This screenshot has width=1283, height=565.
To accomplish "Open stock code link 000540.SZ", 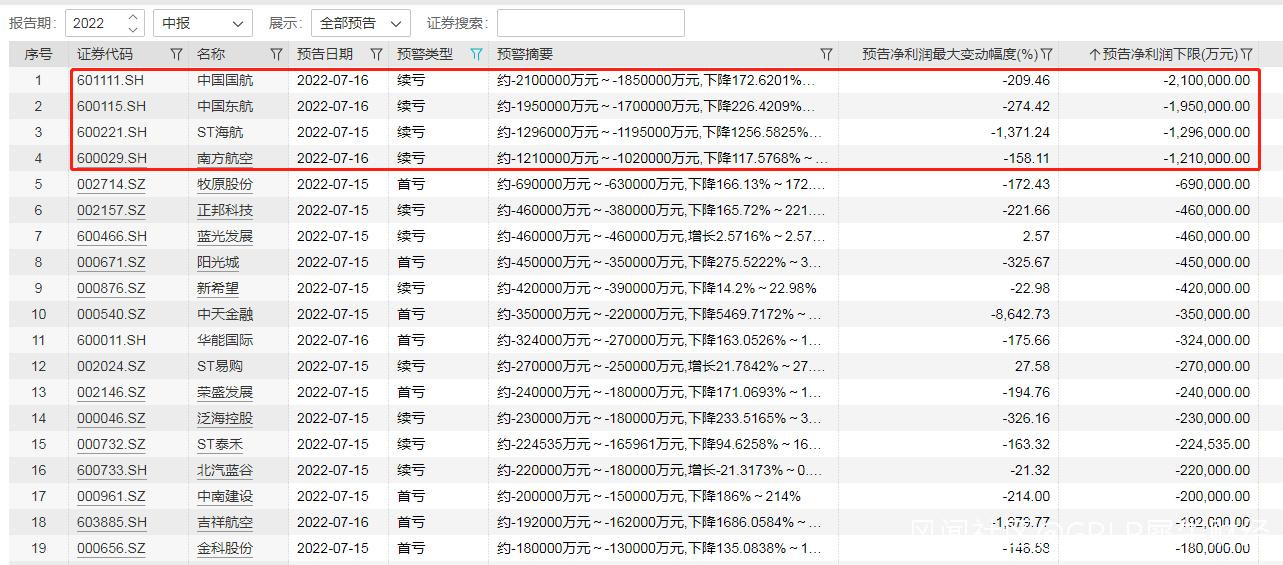I will 111,314.
